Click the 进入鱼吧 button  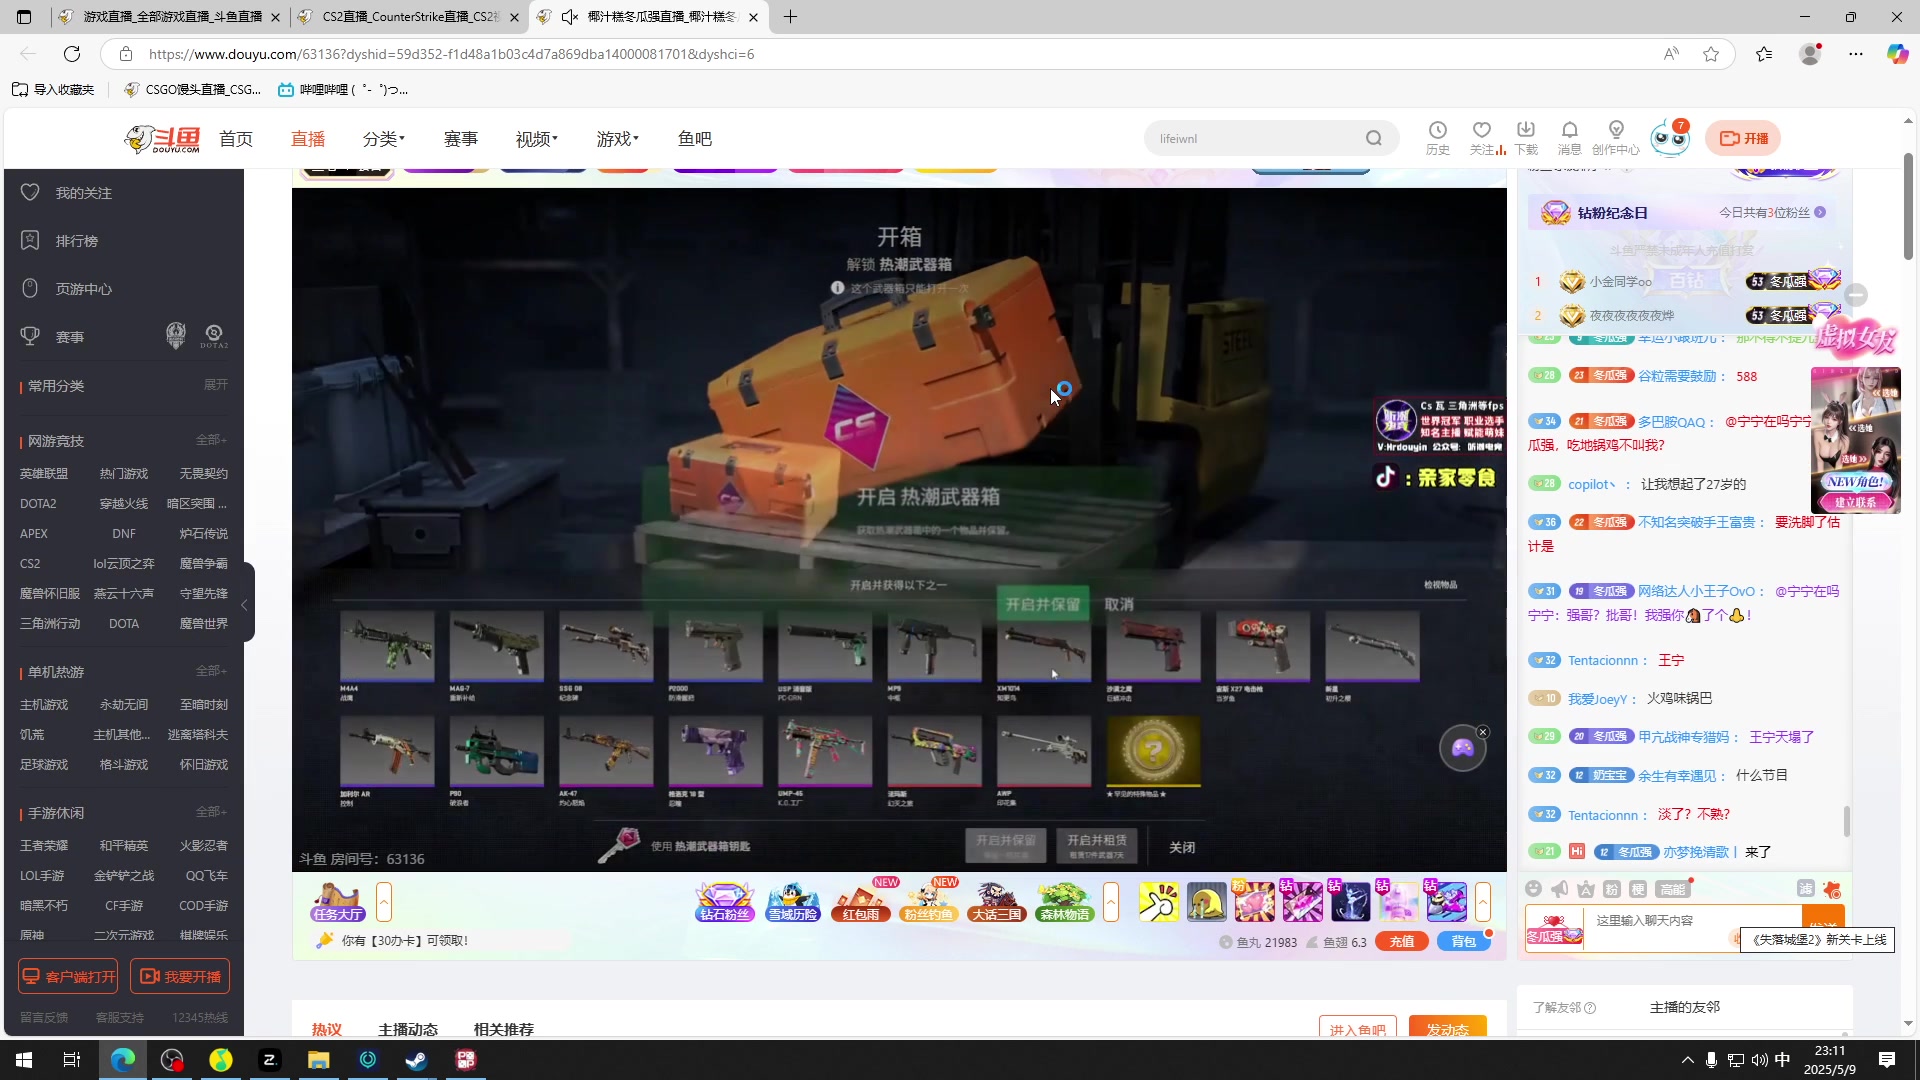(x=1358, y=1029)
